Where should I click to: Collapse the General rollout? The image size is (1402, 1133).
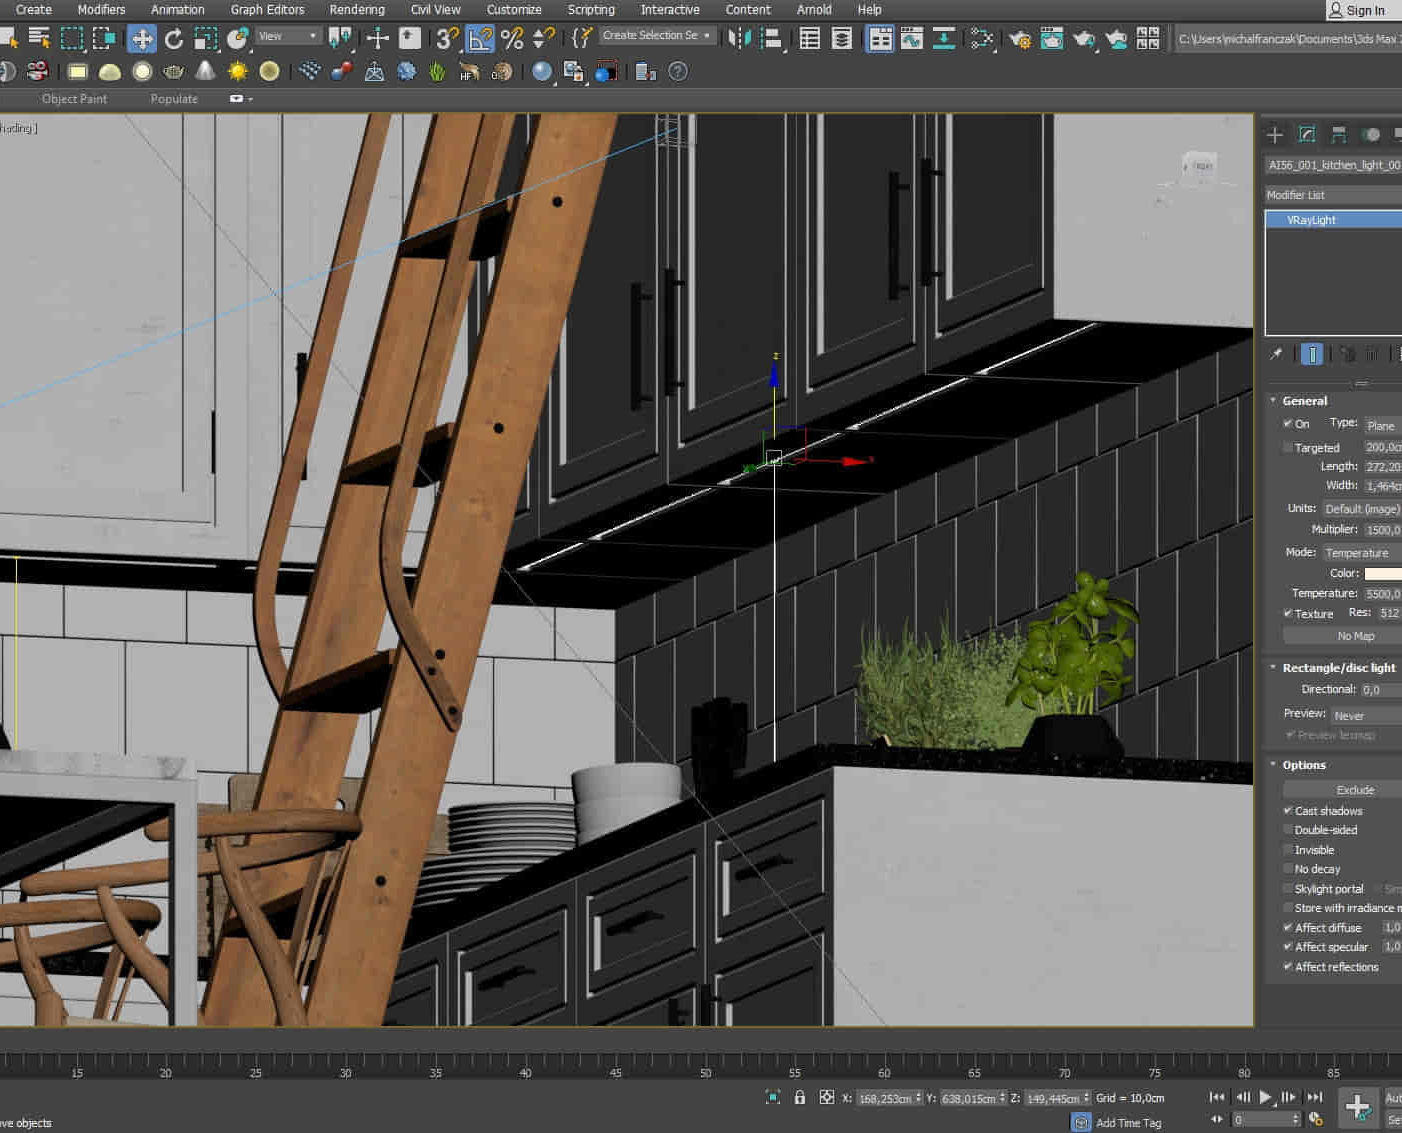coord(1304,400)
